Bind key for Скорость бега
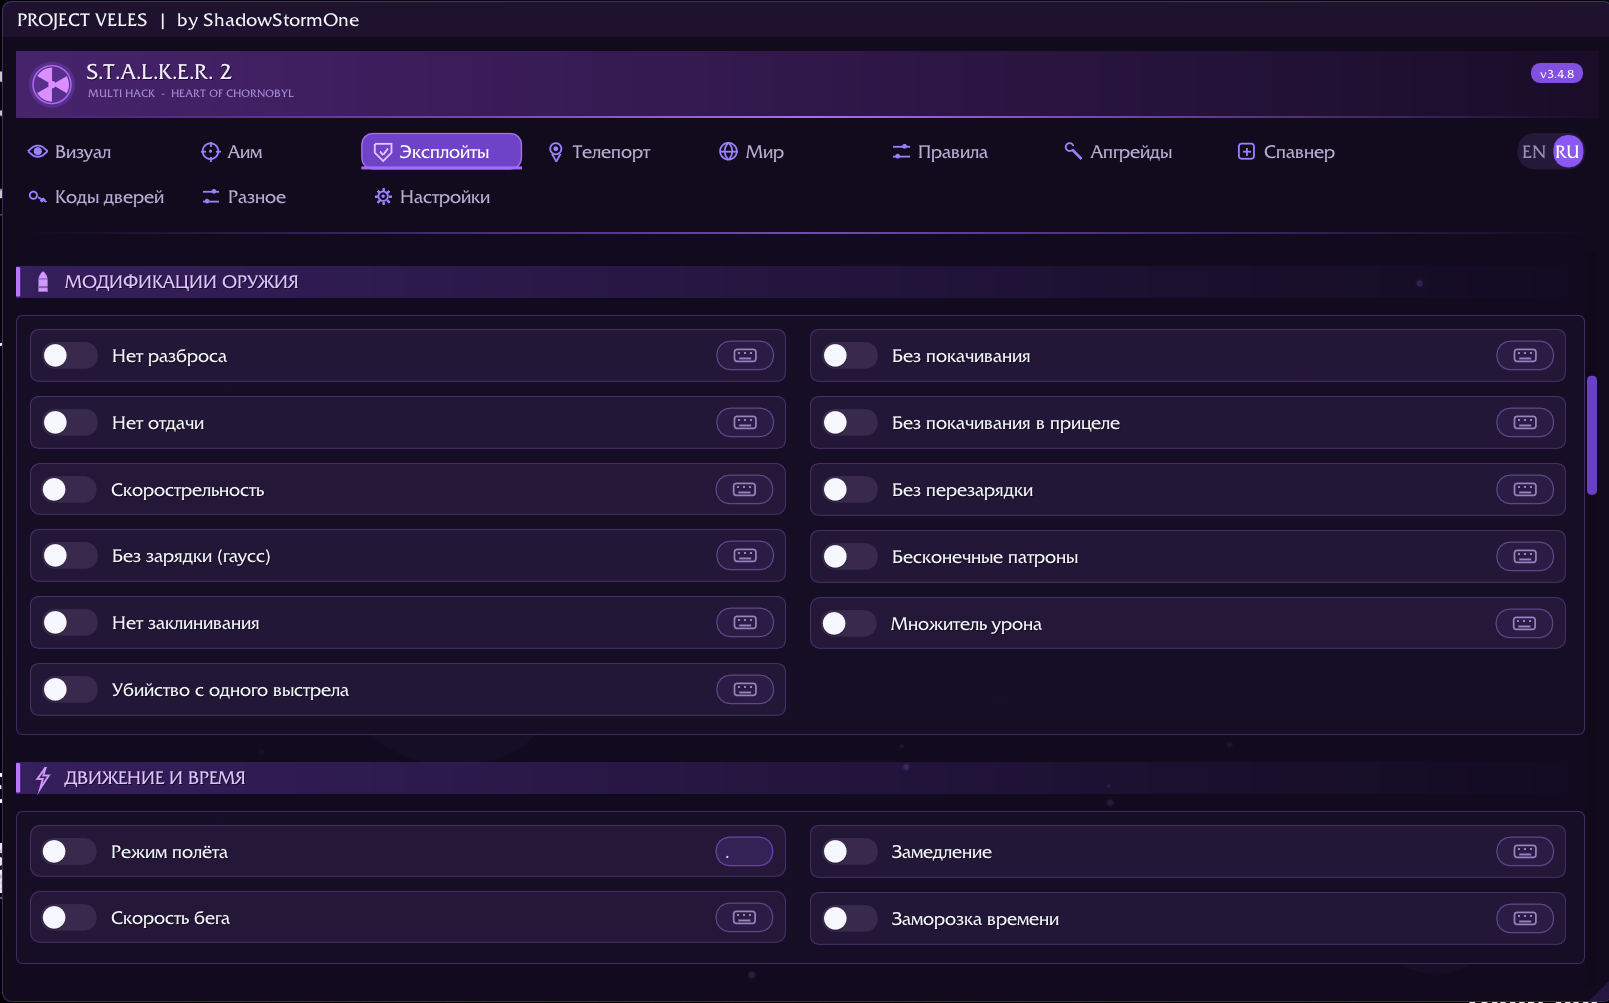The width and height of the screenshot is (1609, 1003). point(745,918)
